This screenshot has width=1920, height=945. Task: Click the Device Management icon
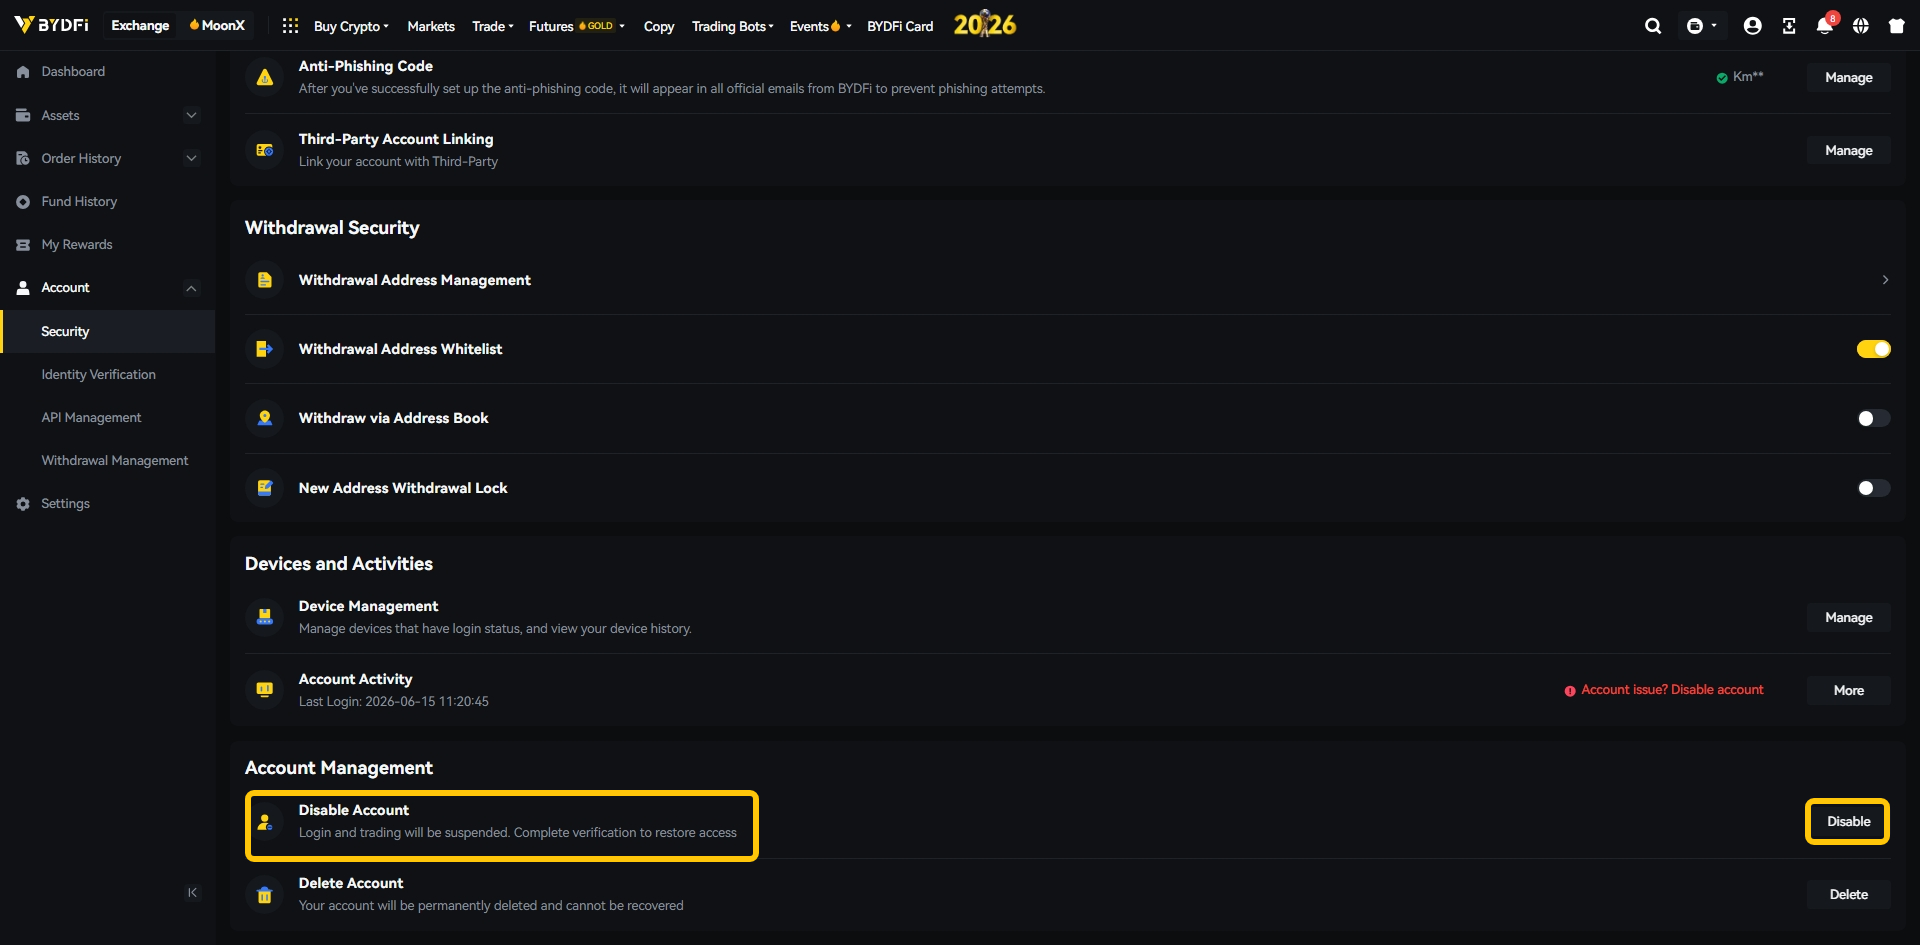[x=264, y=617]
